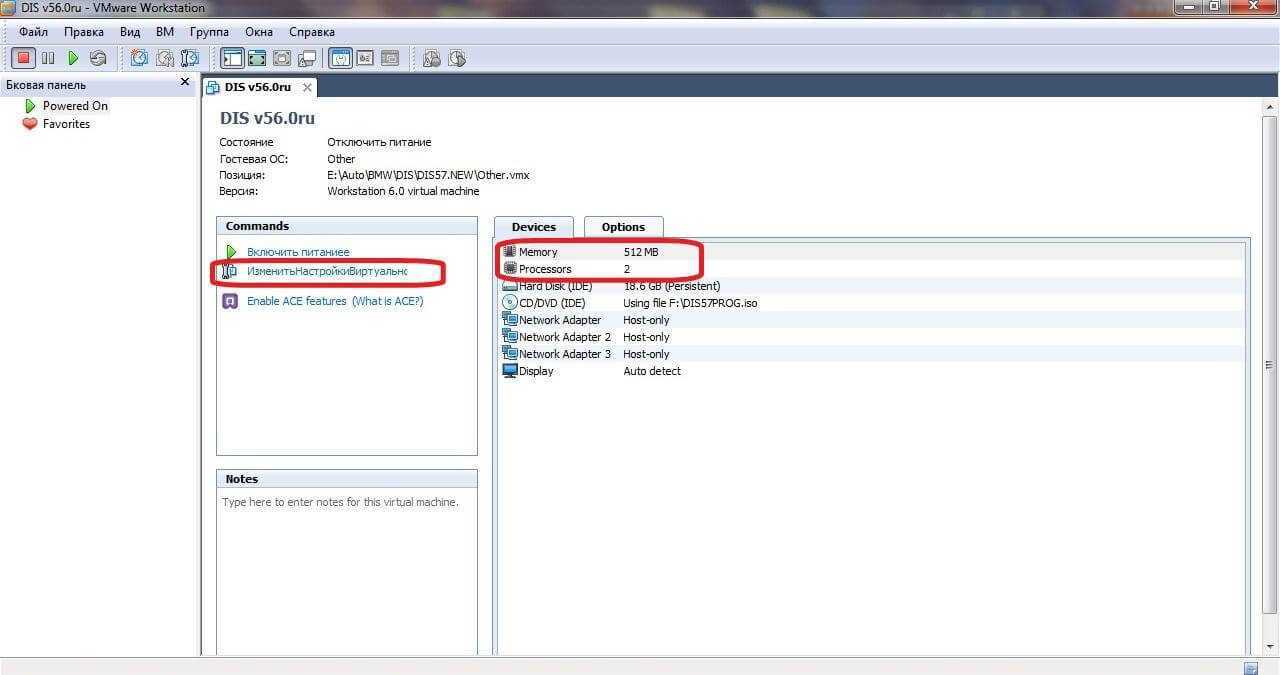This screenshot has width=1280, height=675.
Task: Click the vertical scrollbar on the right
Action: tap(1270, 360)
